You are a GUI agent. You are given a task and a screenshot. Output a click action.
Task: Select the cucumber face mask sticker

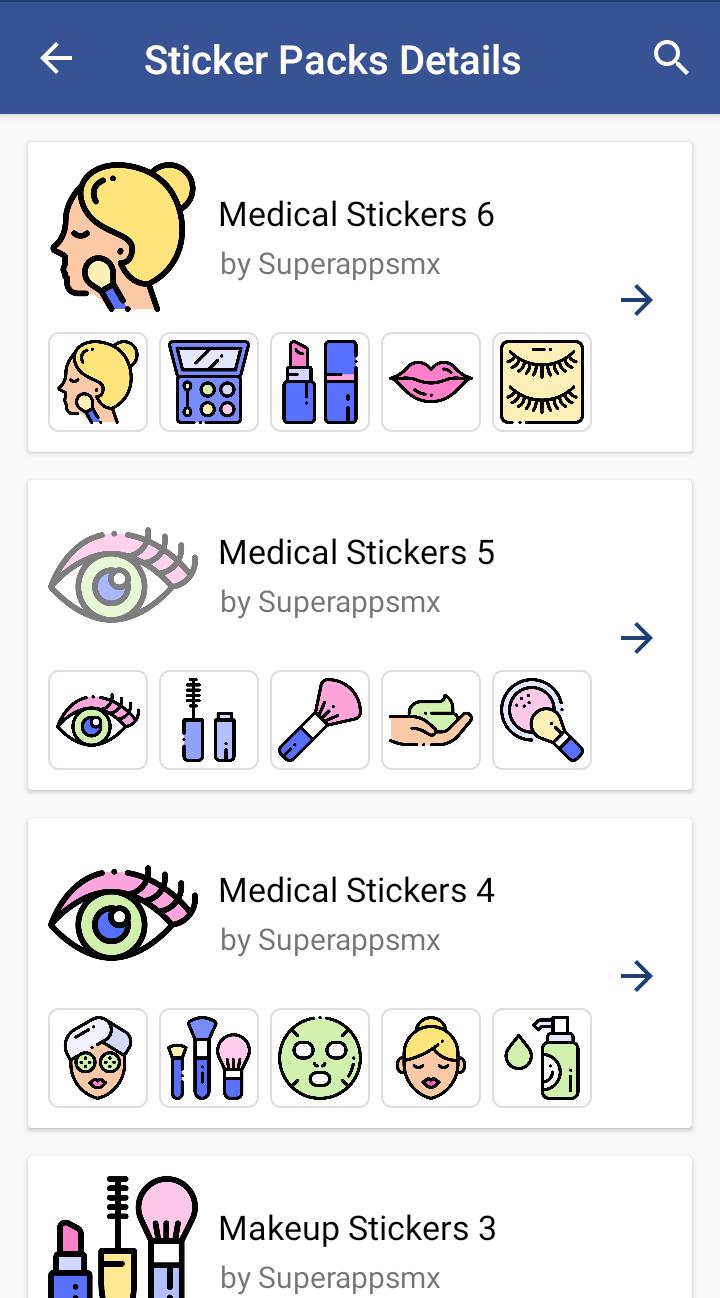(98, 1058)
